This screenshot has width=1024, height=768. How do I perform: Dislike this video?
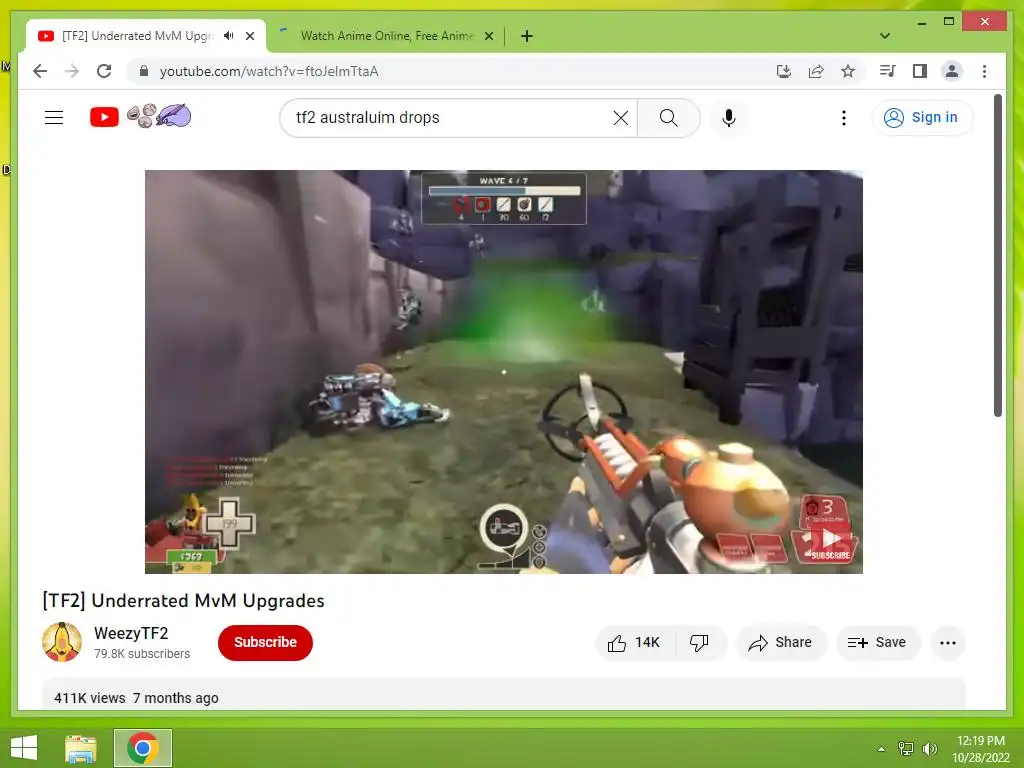[x=699, y=643]
